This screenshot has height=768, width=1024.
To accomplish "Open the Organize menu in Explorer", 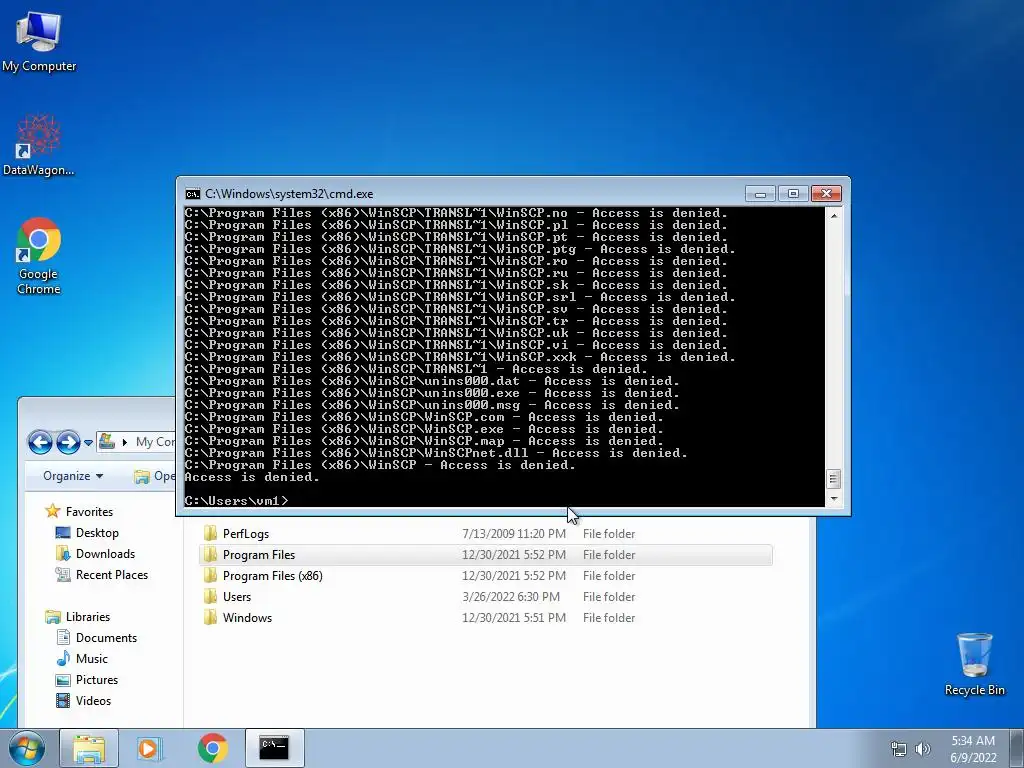I will [73, 476].
